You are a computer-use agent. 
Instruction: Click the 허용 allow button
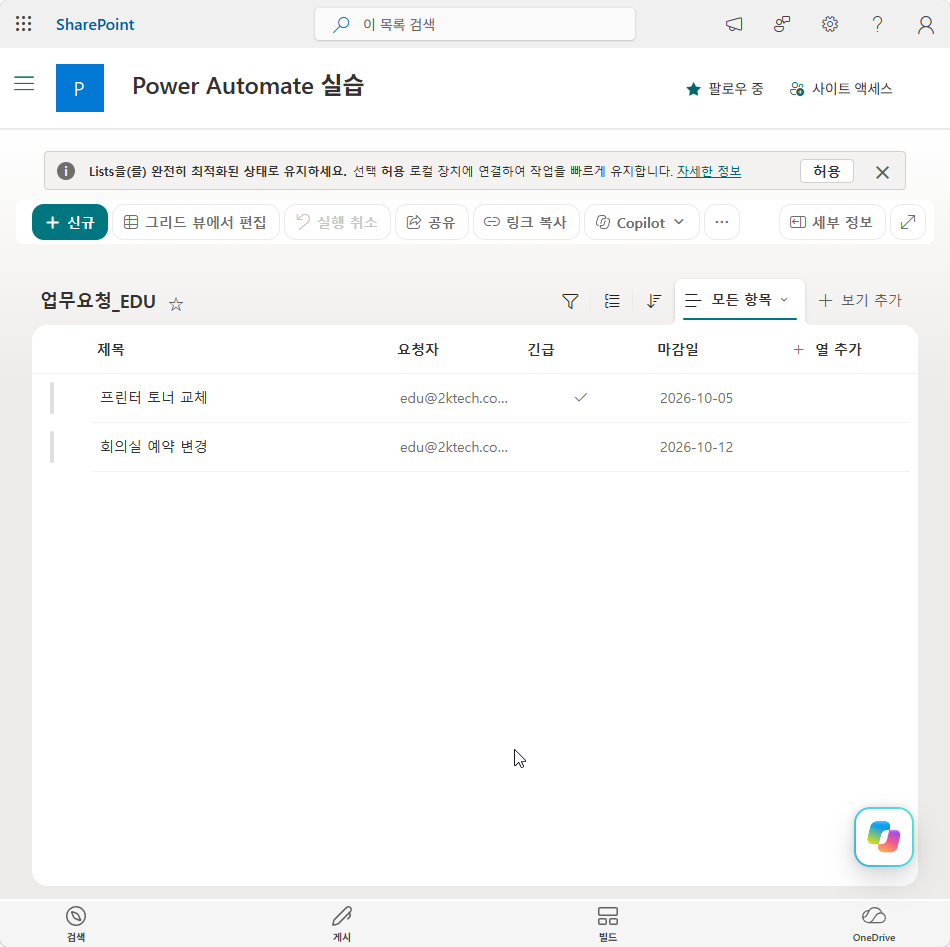pyautogui.click(x=826, y=171)
